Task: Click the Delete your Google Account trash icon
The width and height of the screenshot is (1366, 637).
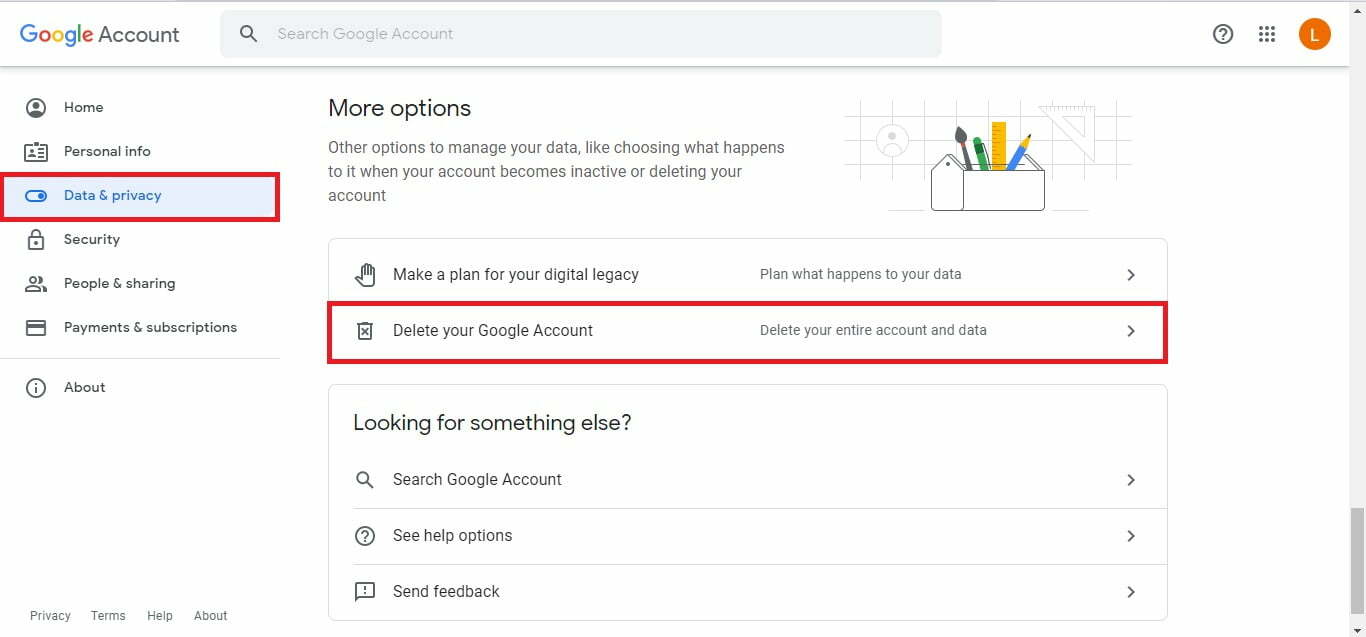Action: point(365,330)
